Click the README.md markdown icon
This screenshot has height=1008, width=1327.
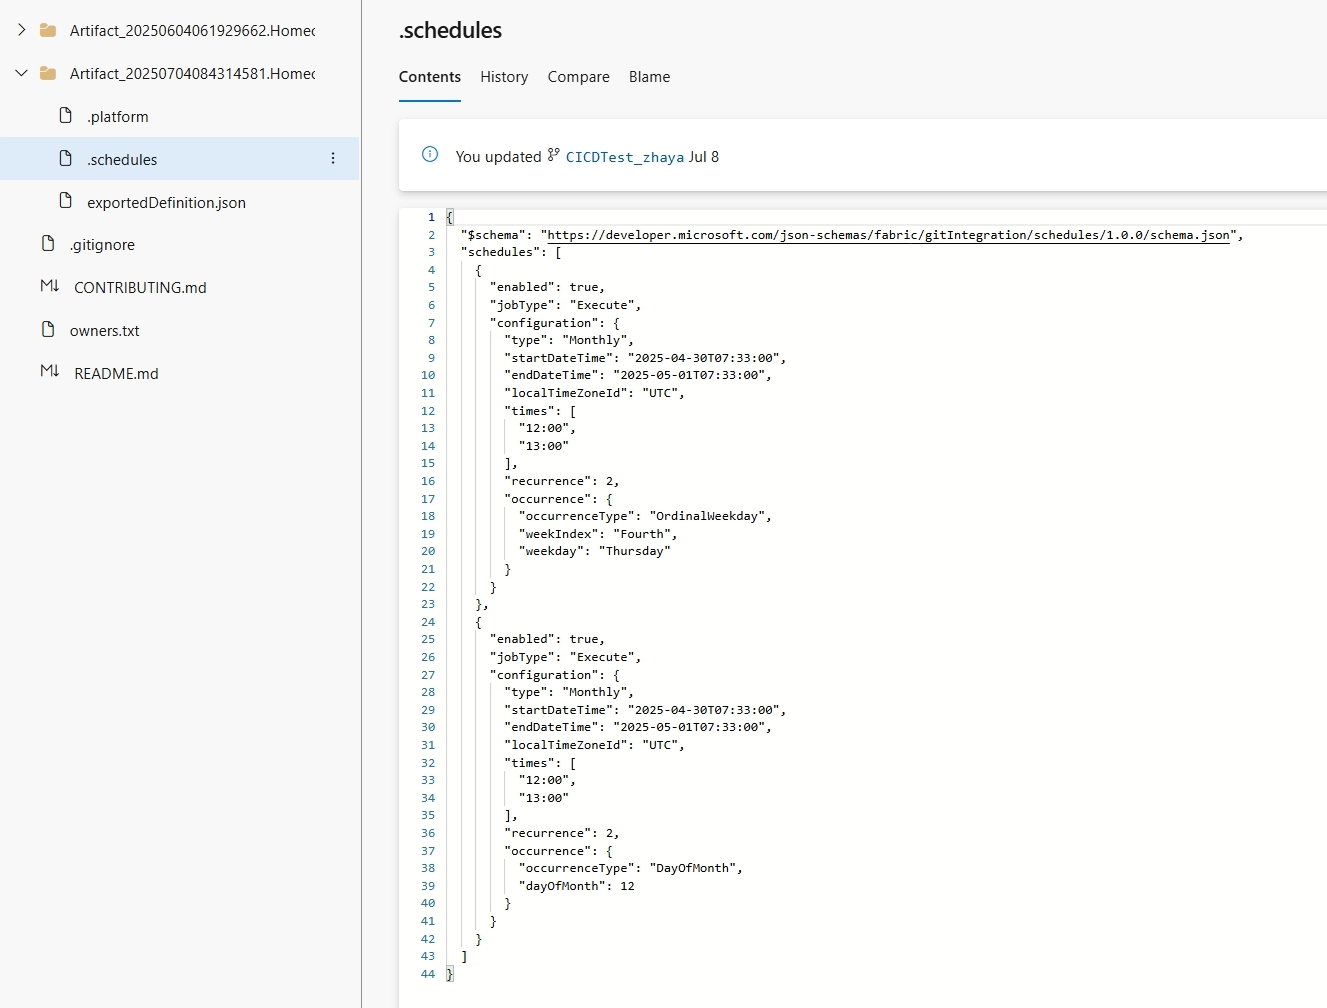(49, 372)
